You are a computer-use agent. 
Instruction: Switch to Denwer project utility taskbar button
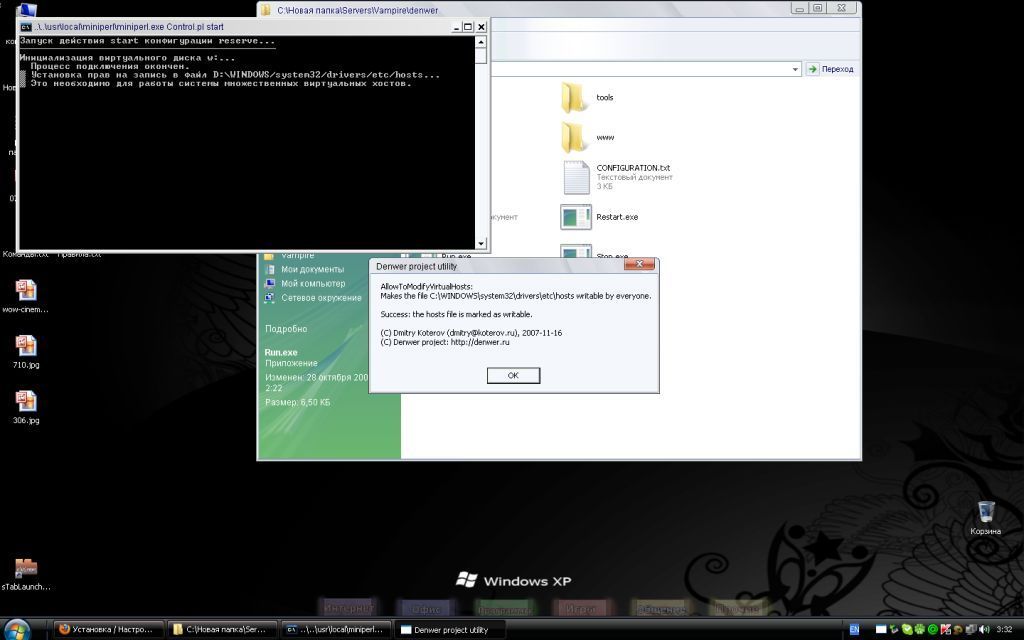451,630
